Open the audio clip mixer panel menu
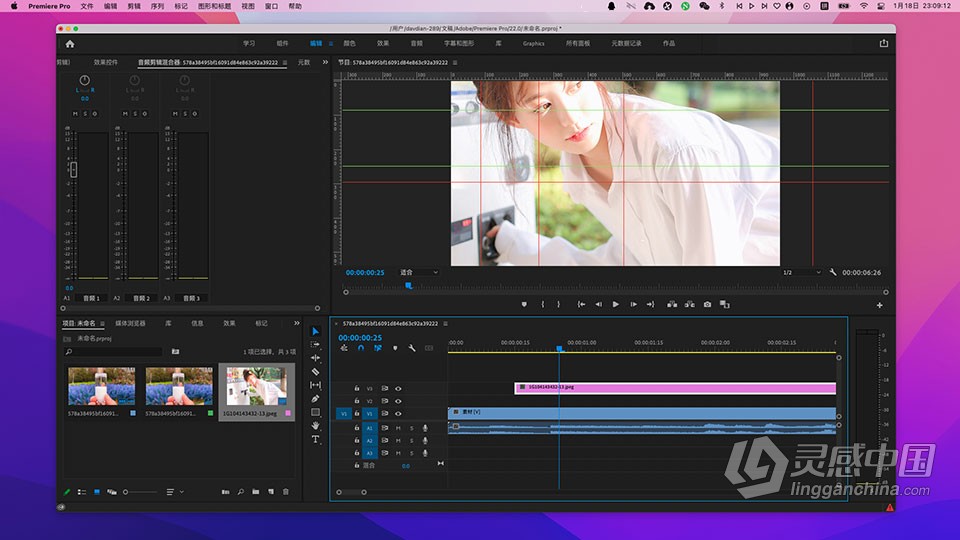The height and width of the screenshot is (540, 960). pyautogui.click(x=285, y=62)
